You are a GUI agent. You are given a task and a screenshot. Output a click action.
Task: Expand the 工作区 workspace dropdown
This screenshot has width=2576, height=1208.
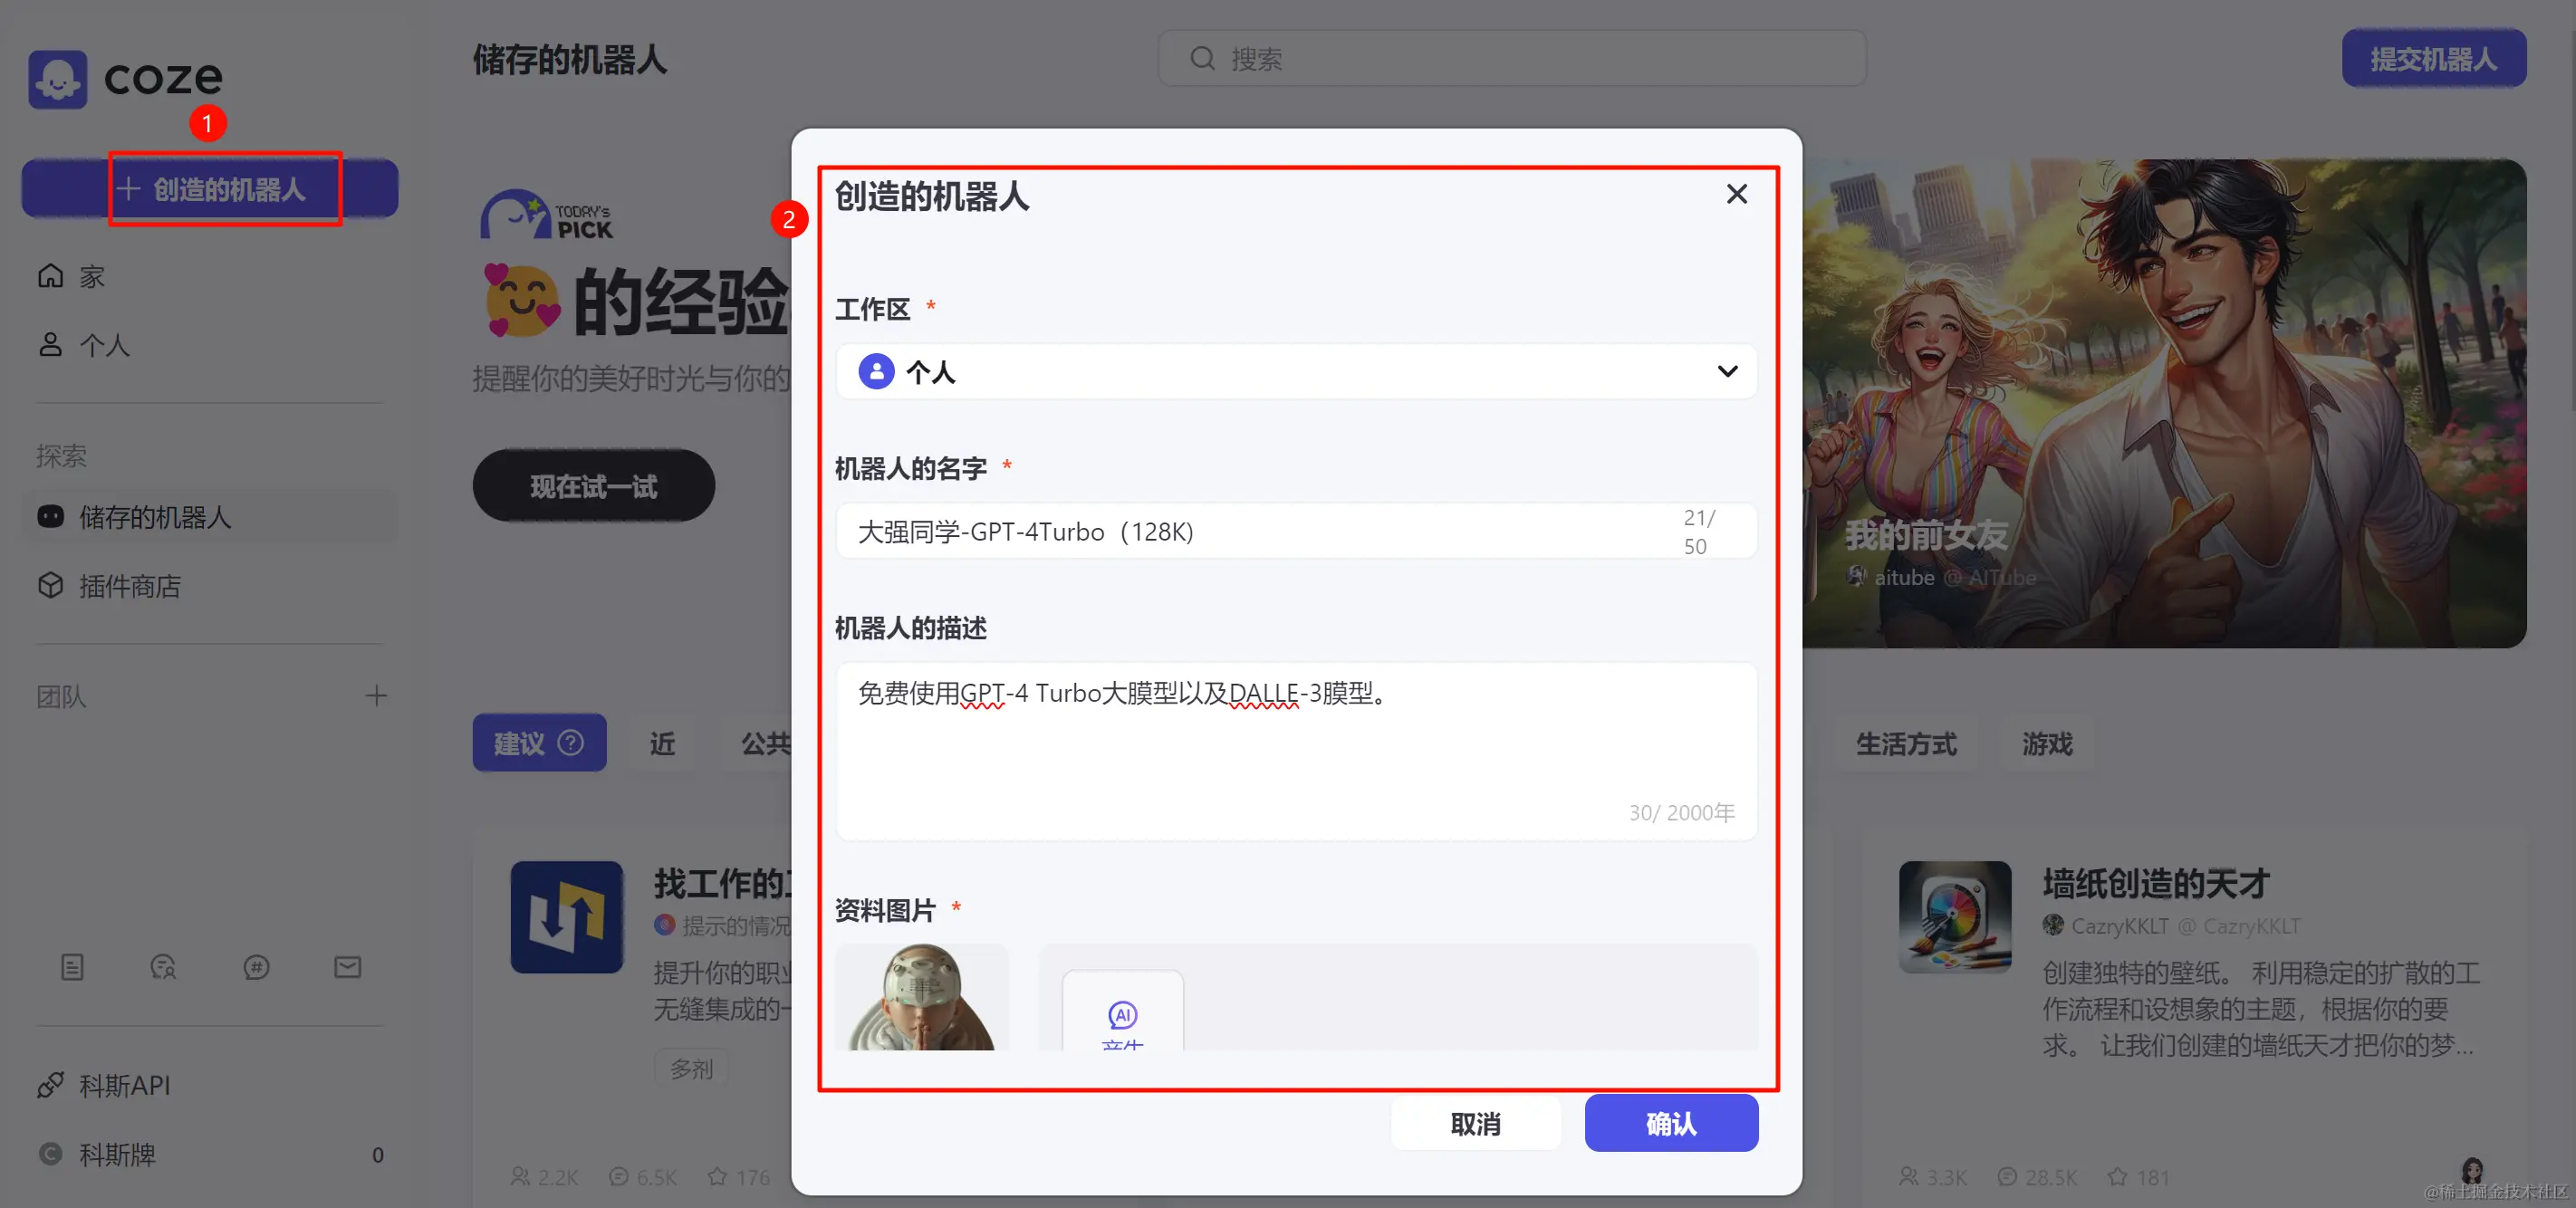click(x=1295, y=372)
